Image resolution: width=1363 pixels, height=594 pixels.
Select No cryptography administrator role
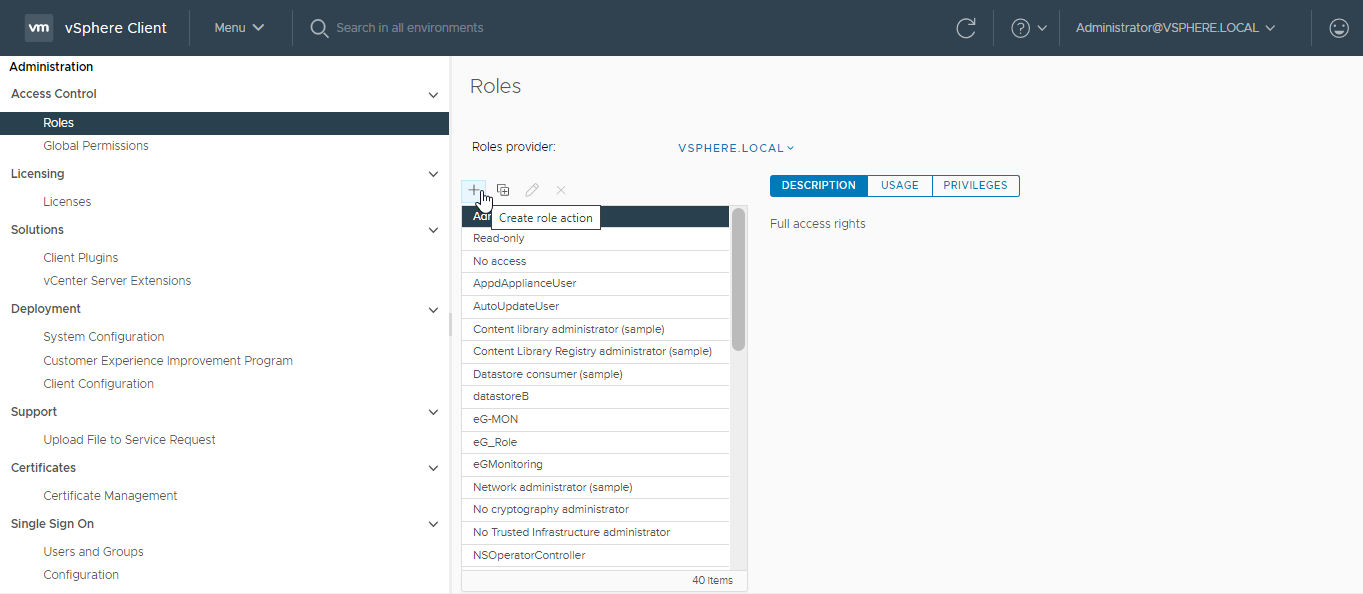(595, 510)
